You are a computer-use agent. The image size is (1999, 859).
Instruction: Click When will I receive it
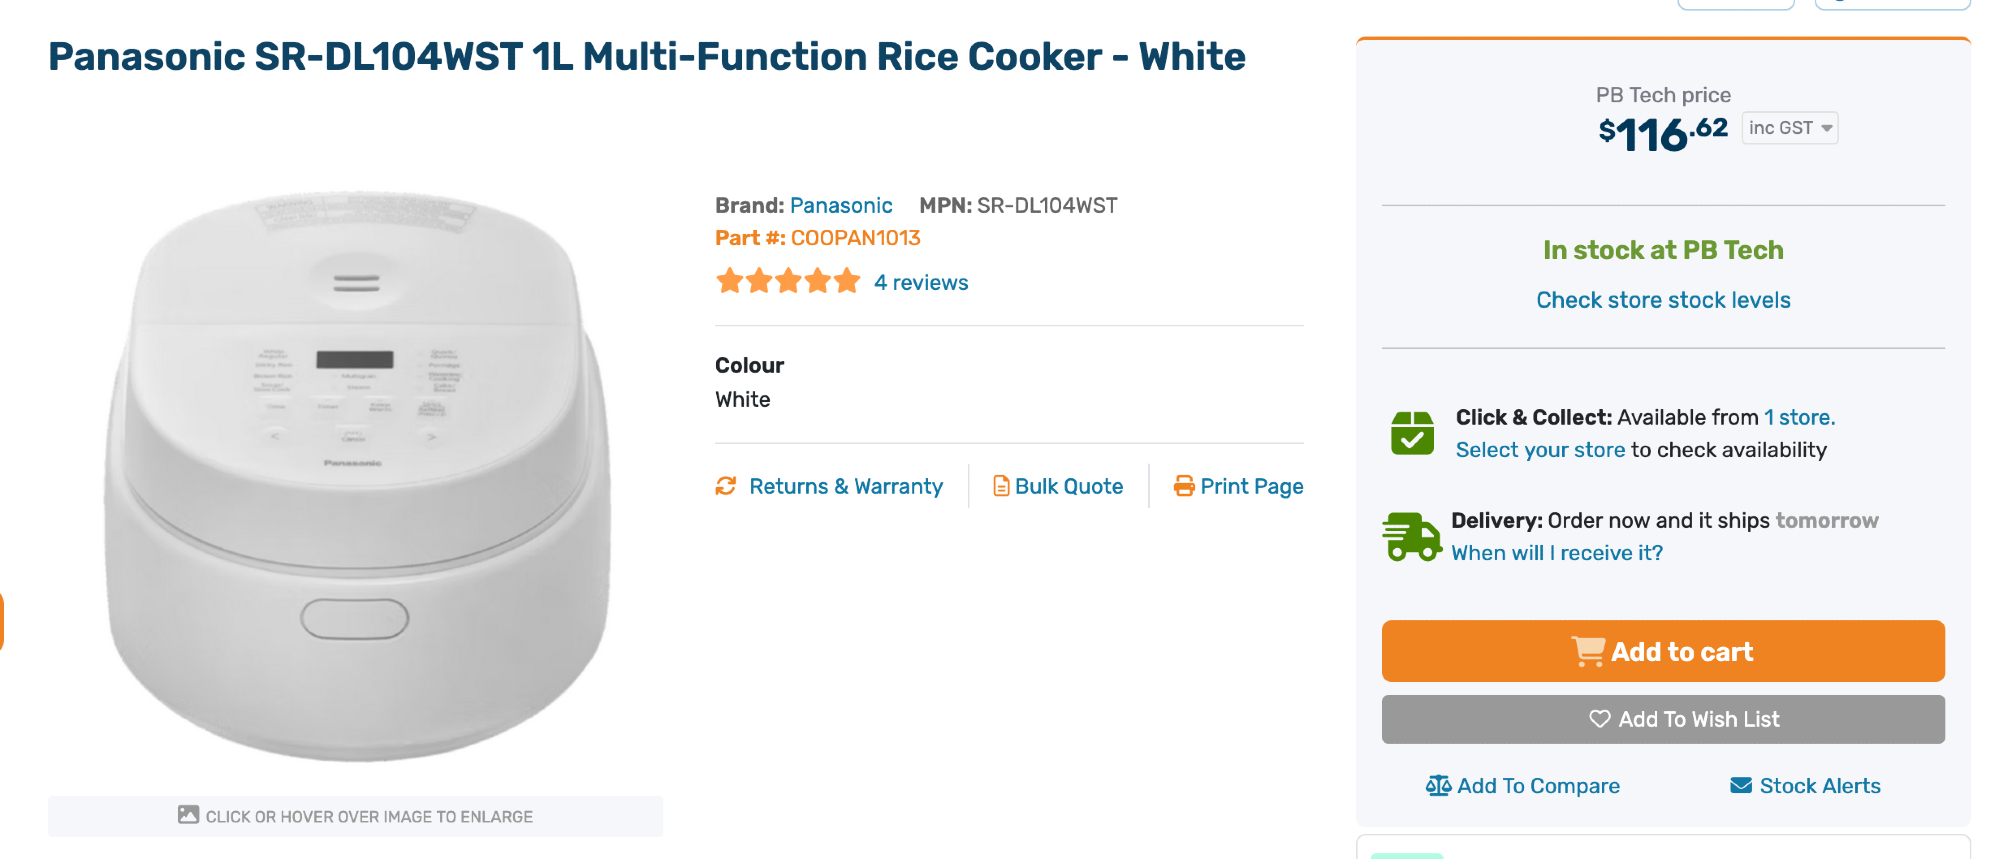pyautogui.click(x=1557, y=553)
